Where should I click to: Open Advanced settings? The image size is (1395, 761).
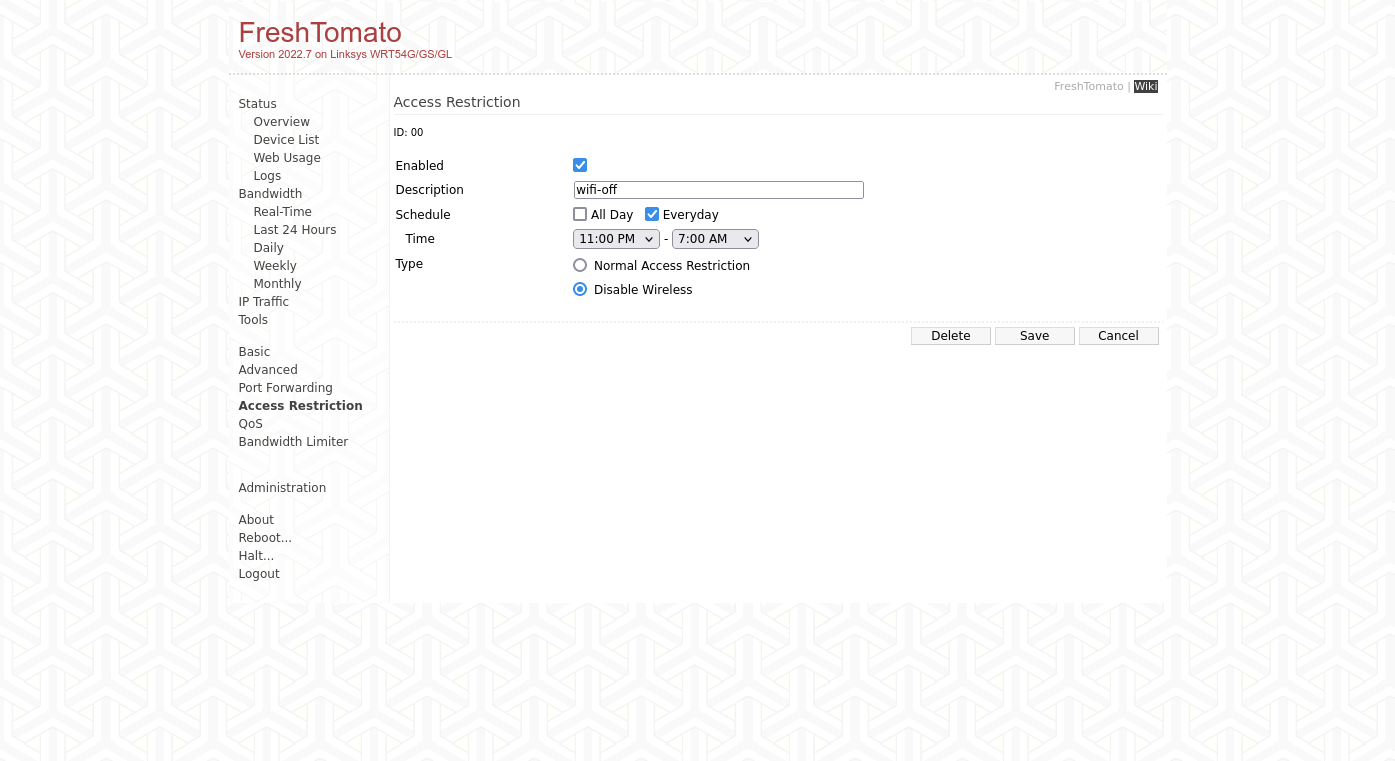click(268, 370)
